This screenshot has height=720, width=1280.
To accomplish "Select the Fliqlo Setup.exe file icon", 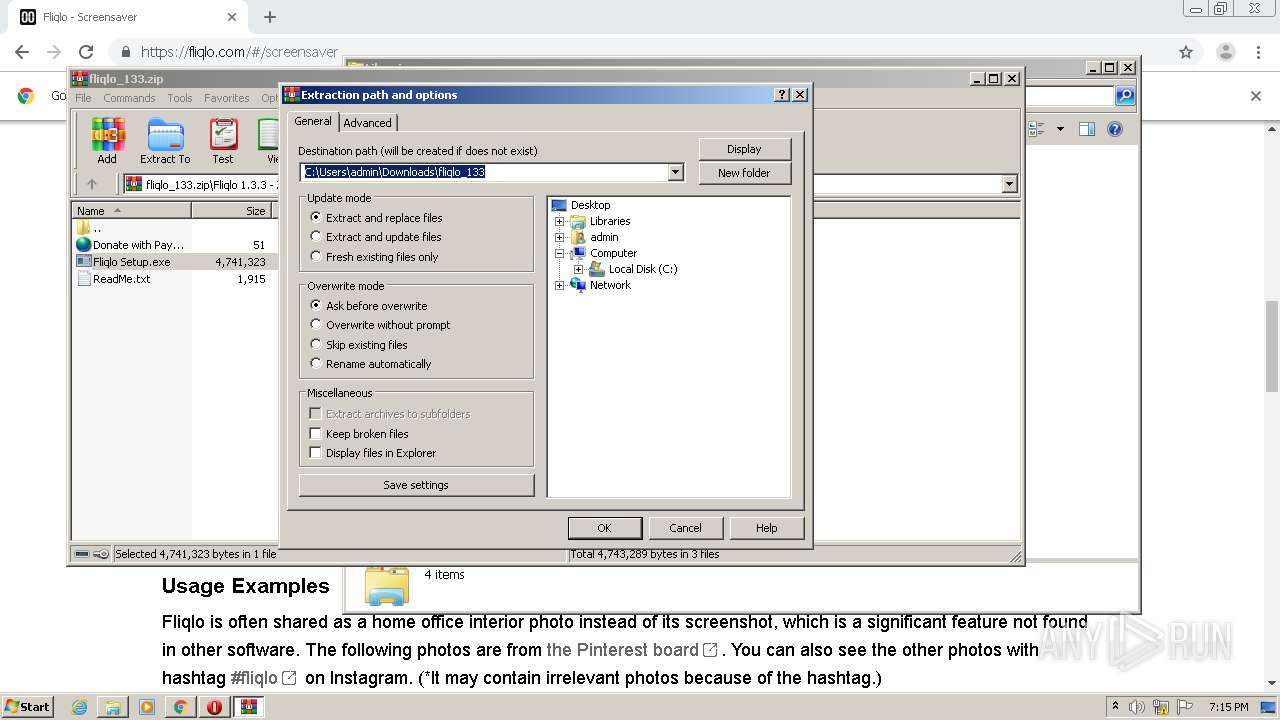I will (84, 262).
